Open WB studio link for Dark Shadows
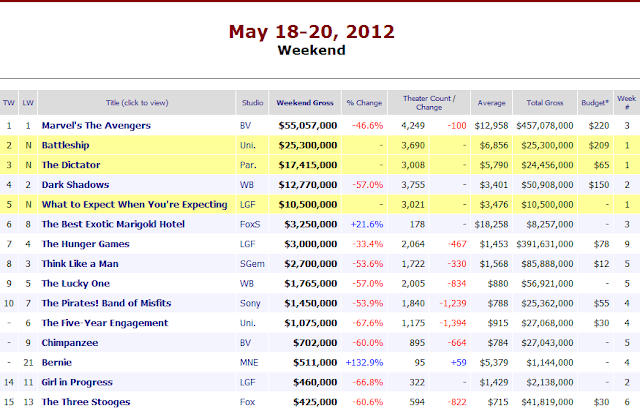 pyautogui.click(x=247, y=185)
